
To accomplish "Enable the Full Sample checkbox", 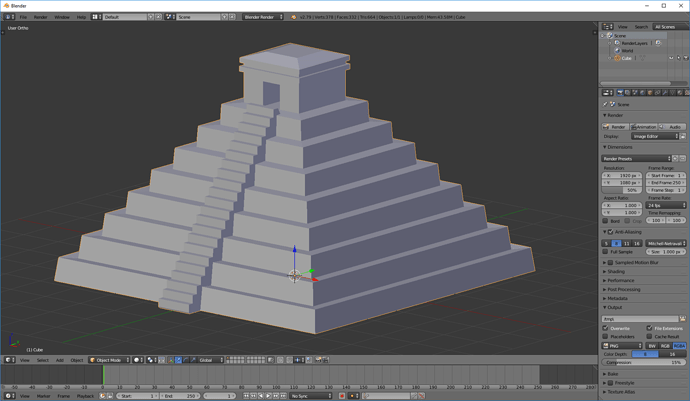I will [x=606, y=252].
